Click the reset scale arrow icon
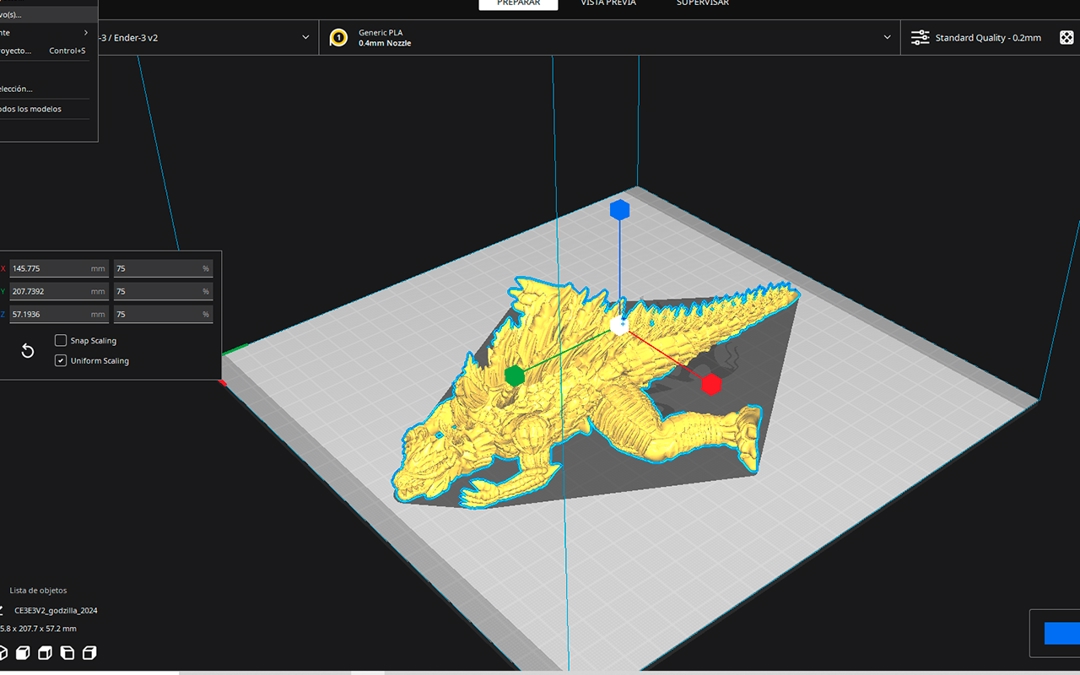 28,351
